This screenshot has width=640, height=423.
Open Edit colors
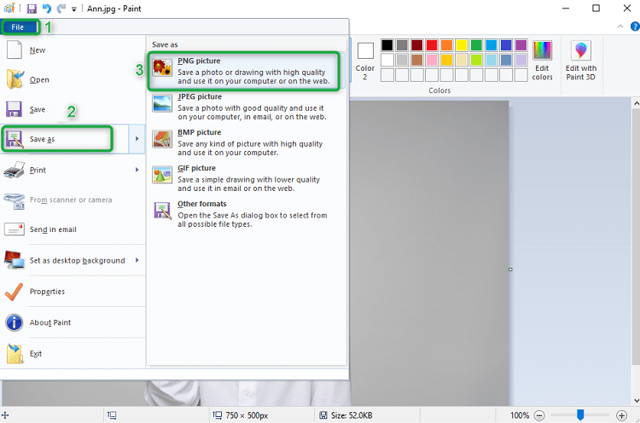pyautogui.click(x=542, y=60)
